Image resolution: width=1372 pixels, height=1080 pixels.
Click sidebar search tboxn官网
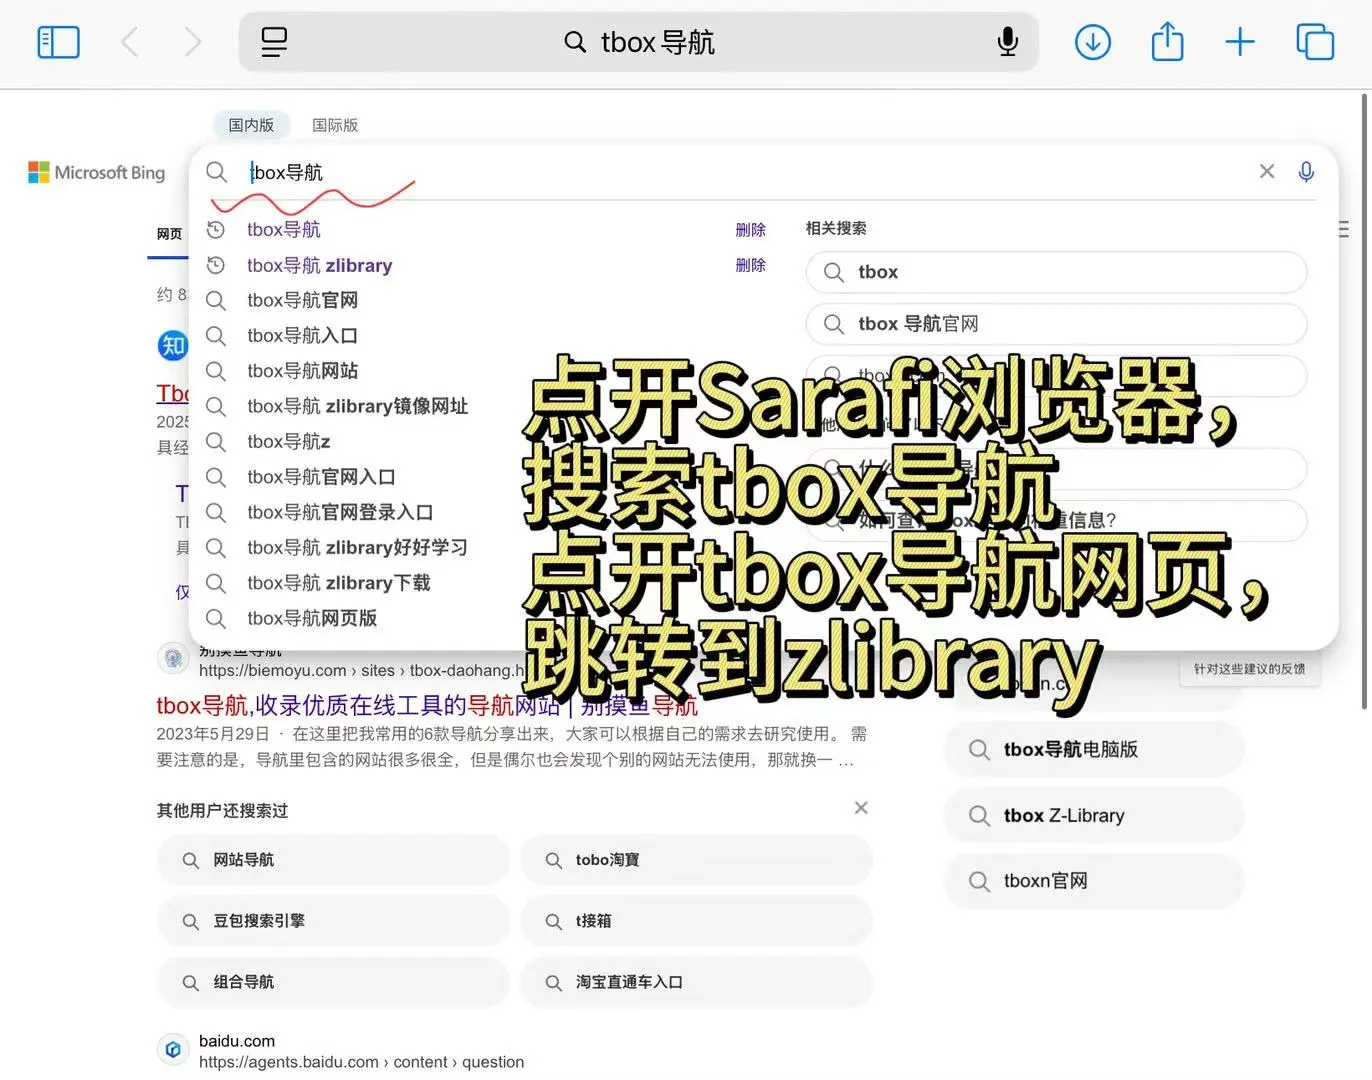tap(1094, 881)
